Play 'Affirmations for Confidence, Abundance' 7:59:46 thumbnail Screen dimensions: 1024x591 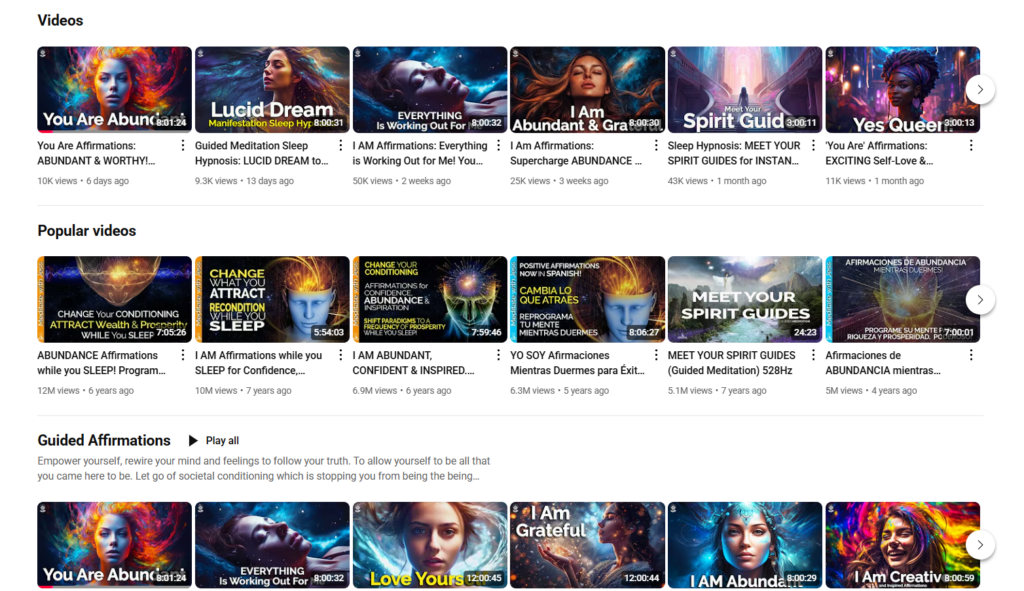(x=430, y=299)
